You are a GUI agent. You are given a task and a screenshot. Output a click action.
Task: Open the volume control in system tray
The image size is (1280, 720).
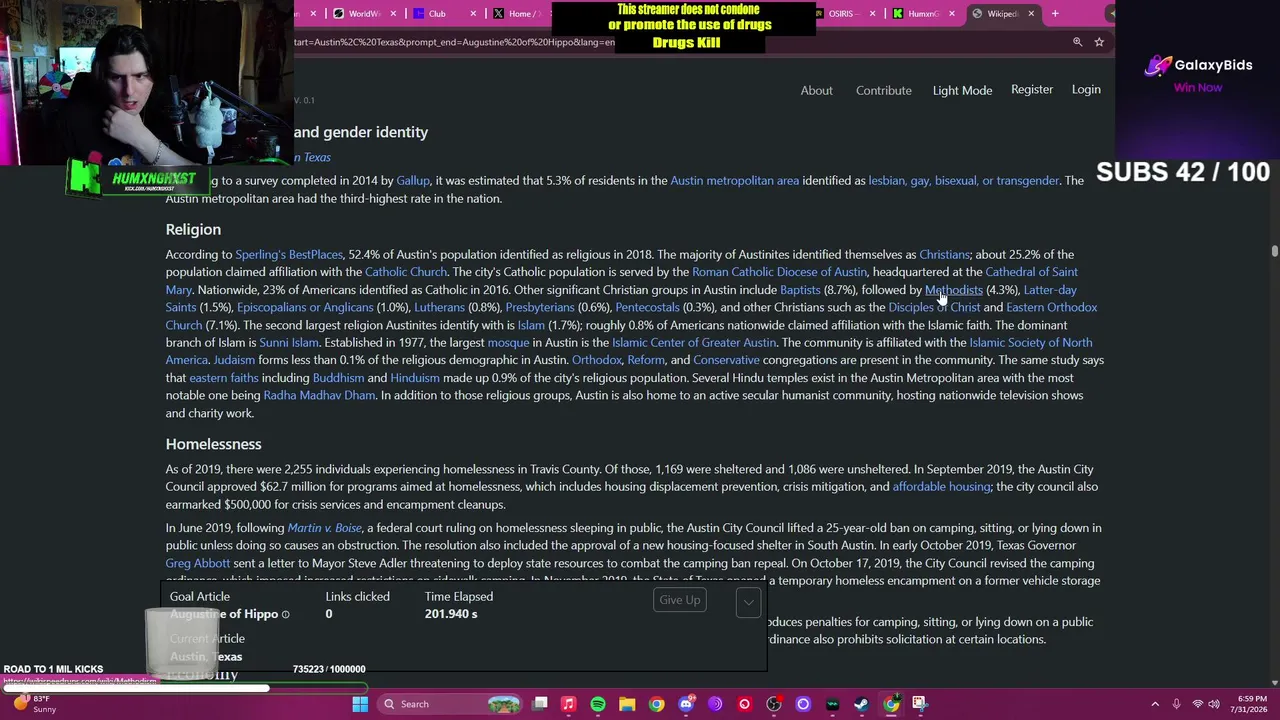click(1216, 704)
